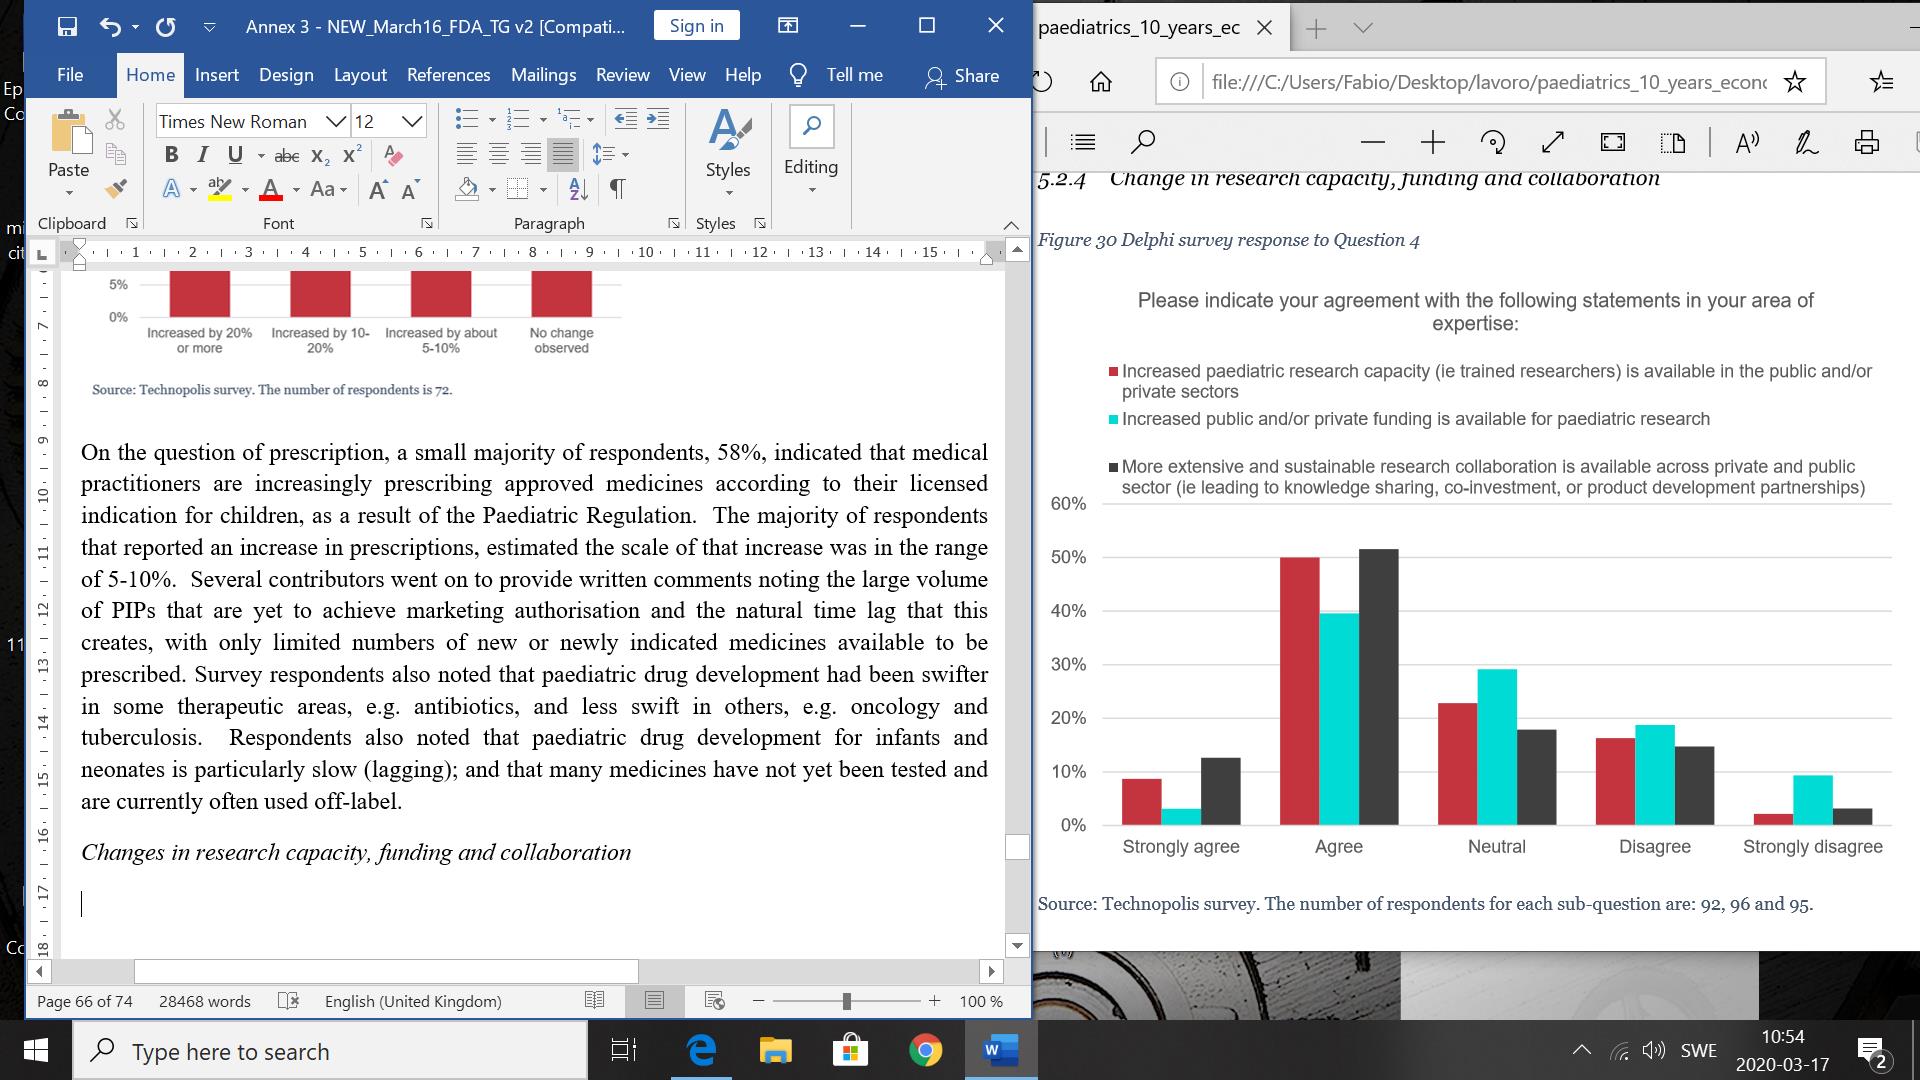Viewport: 1920px width, 1080px height.
Task: Click the Format Painter brush icon
Action: click(116, 188)
